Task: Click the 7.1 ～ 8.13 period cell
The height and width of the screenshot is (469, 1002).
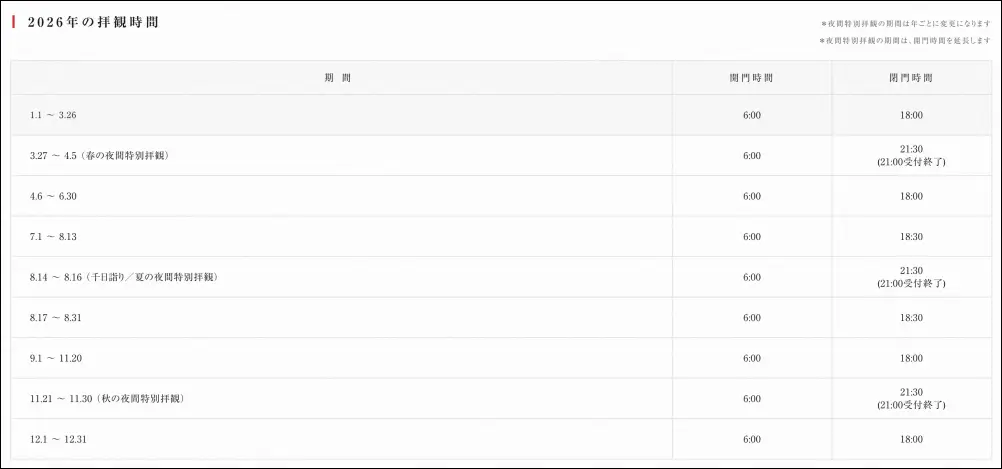Action: coord(53,237)
